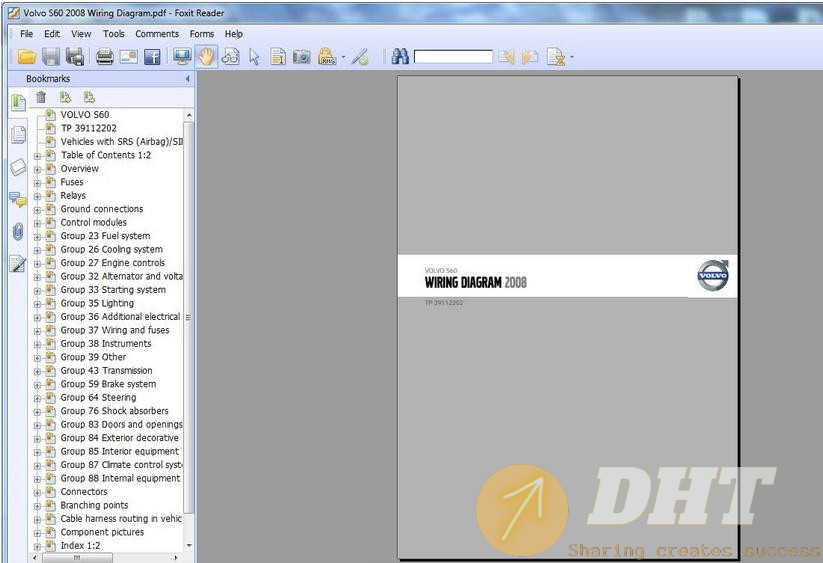
Task: Click the RMS padlock icon
Action: 327,56
